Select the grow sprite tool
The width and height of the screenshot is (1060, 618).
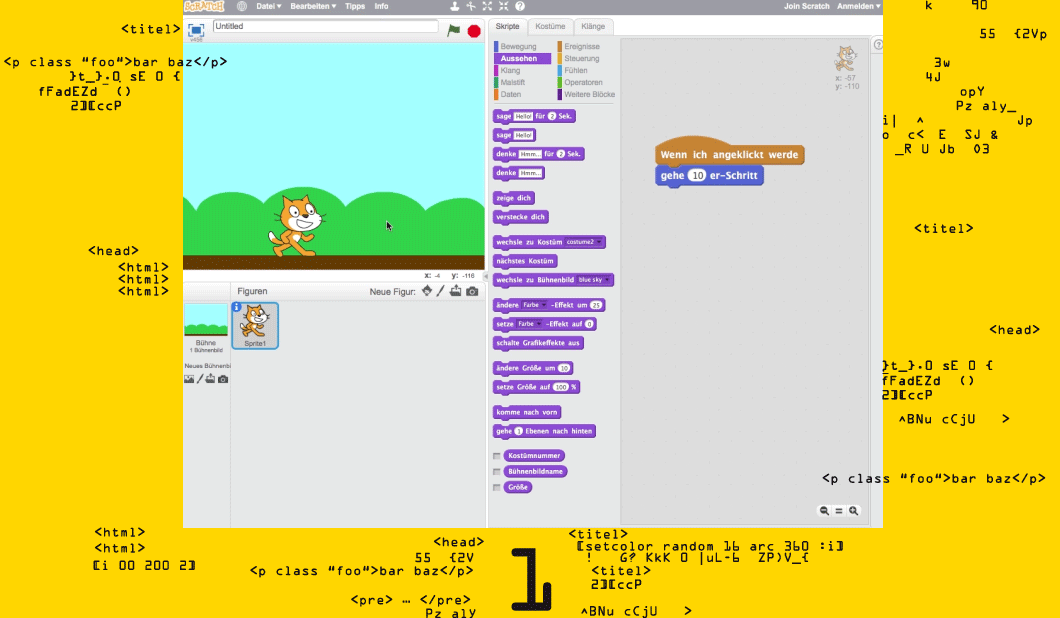[487, 6]
